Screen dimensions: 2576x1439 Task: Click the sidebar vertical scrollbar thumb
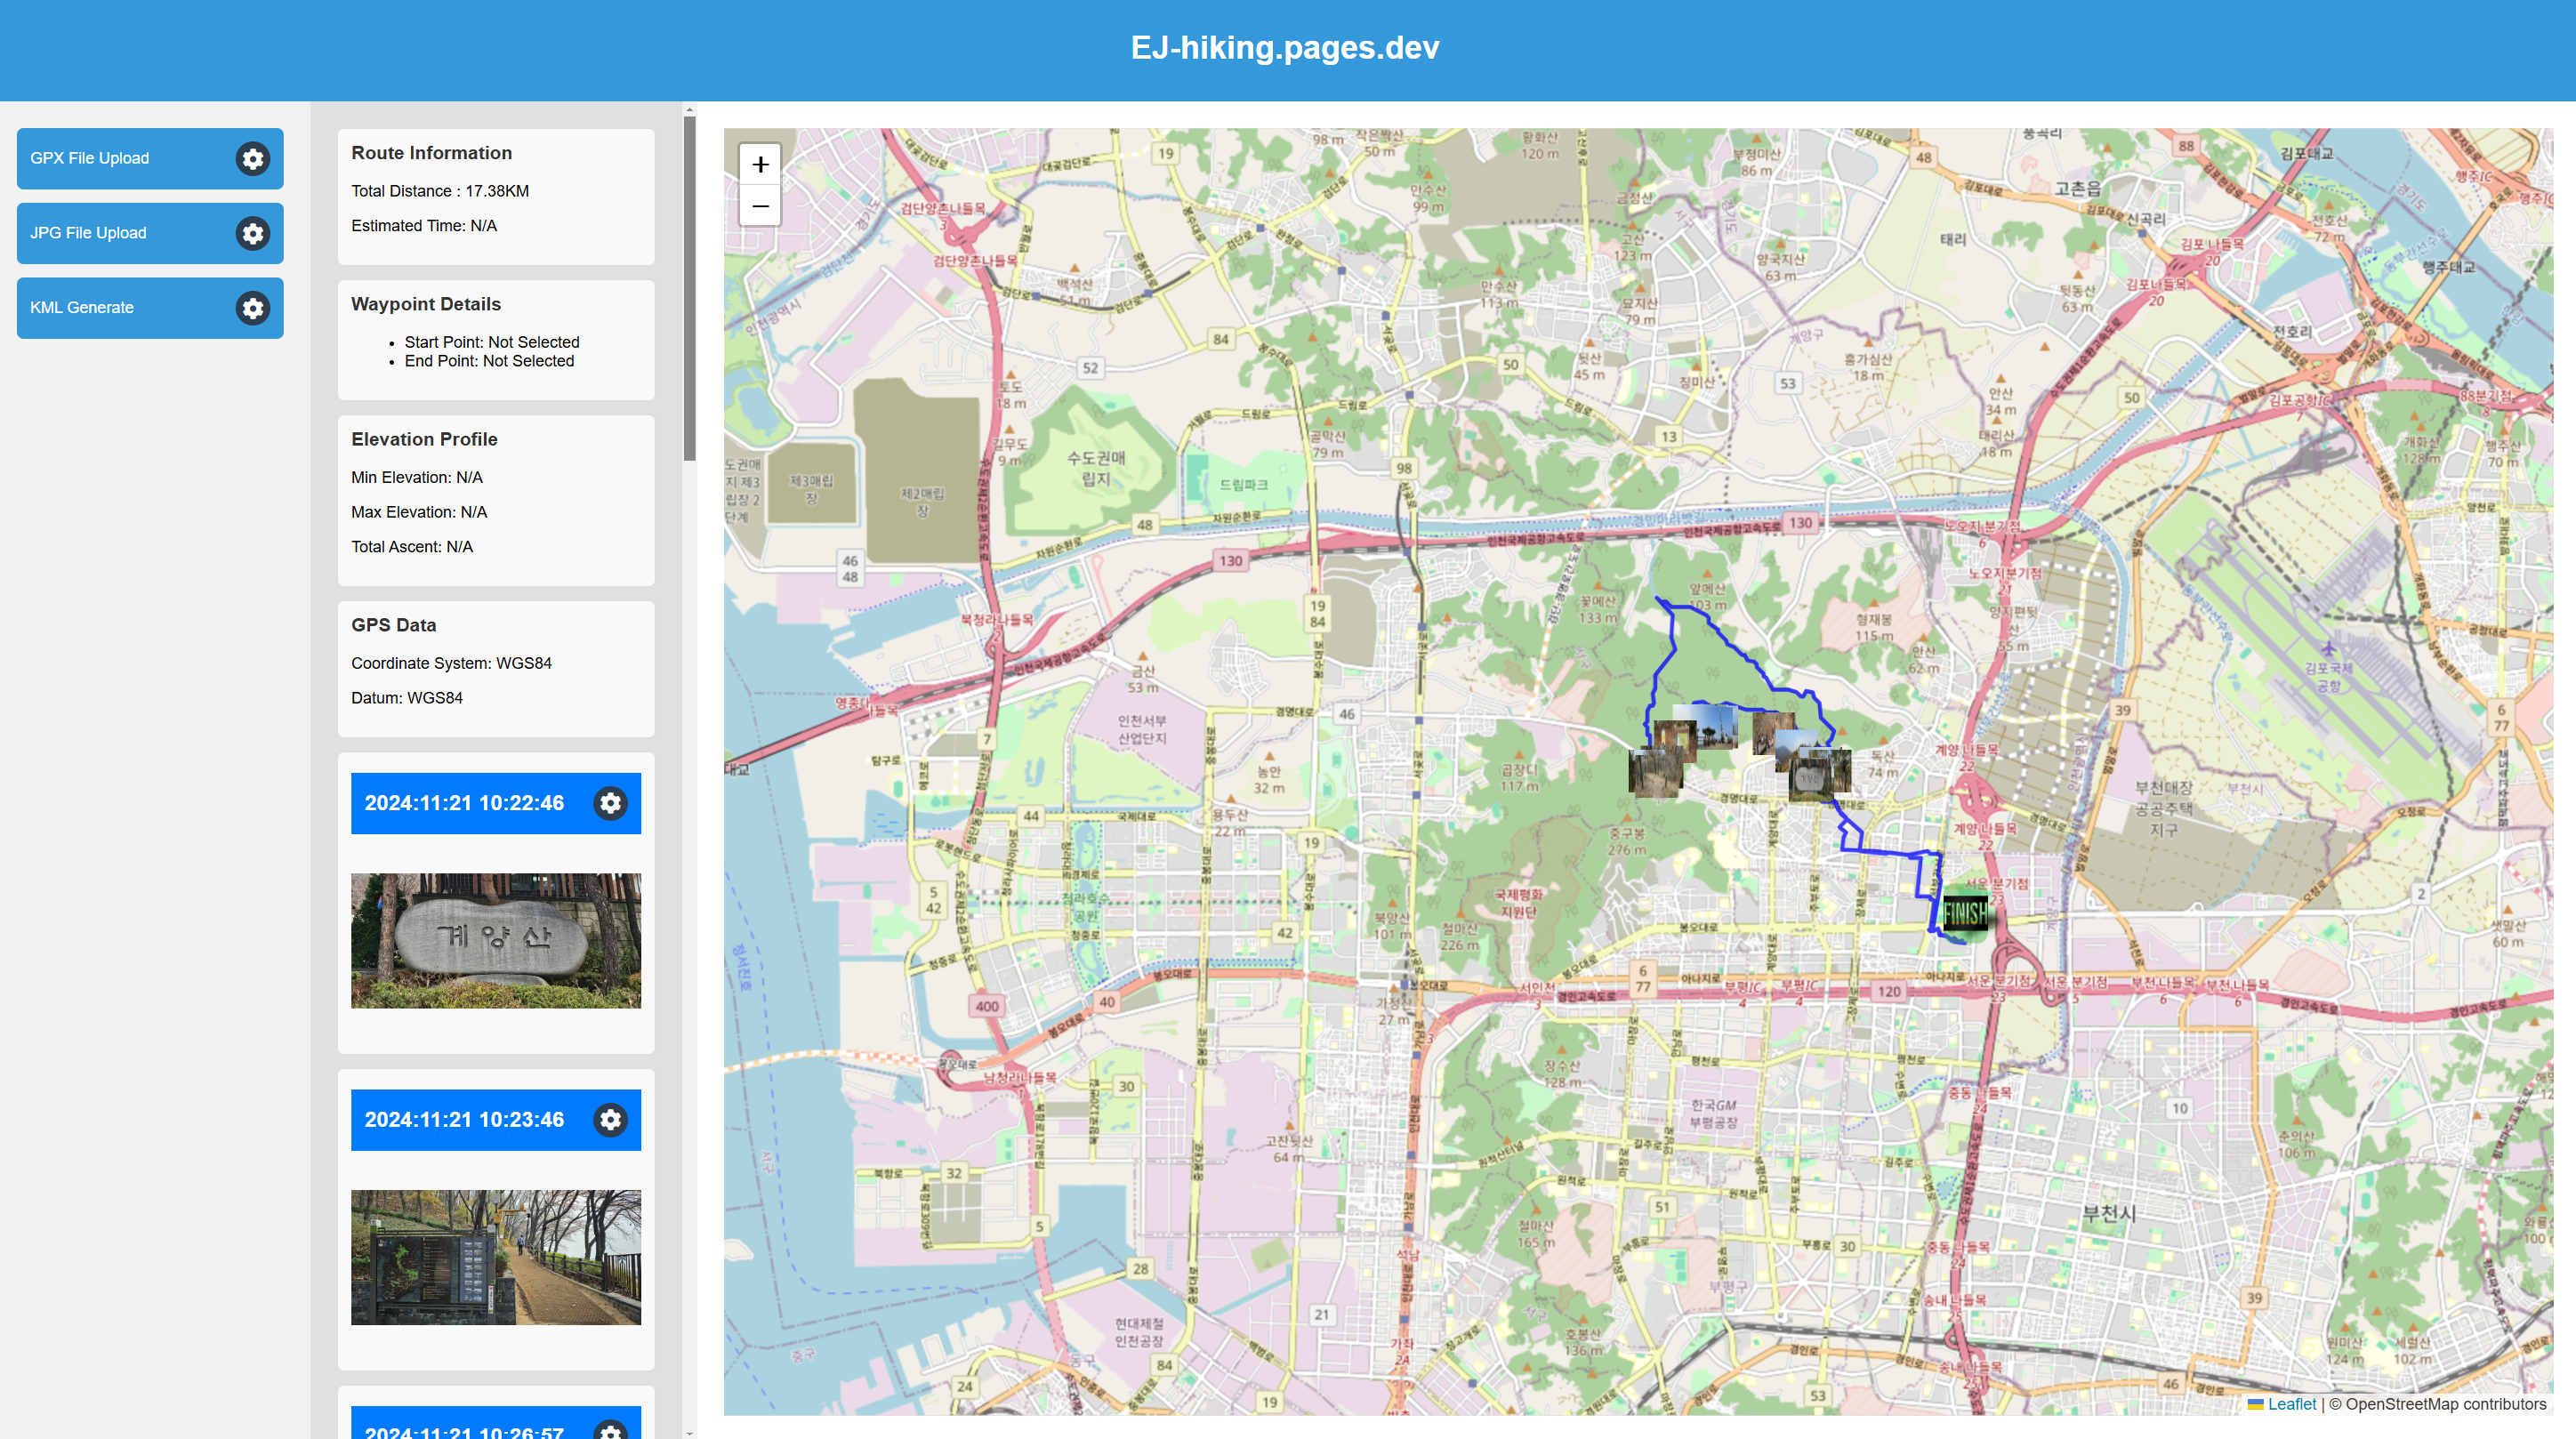pyautogui.click(x=689, y=288)
